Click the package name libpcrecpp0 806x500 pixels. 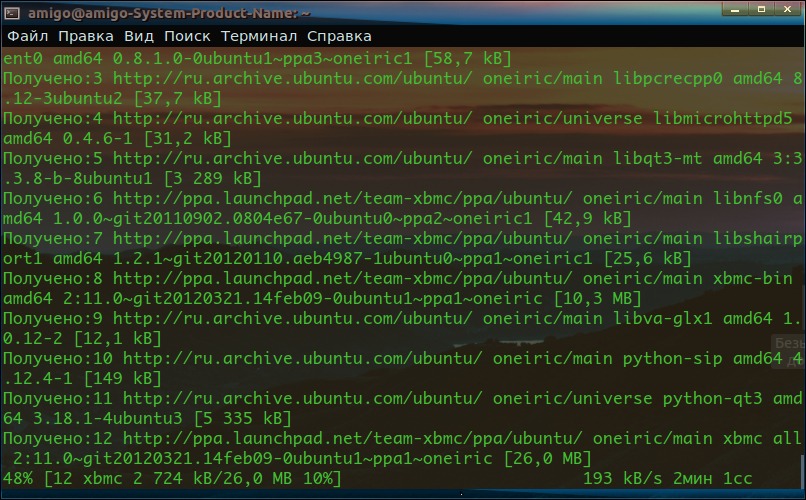tap(668, 78)
